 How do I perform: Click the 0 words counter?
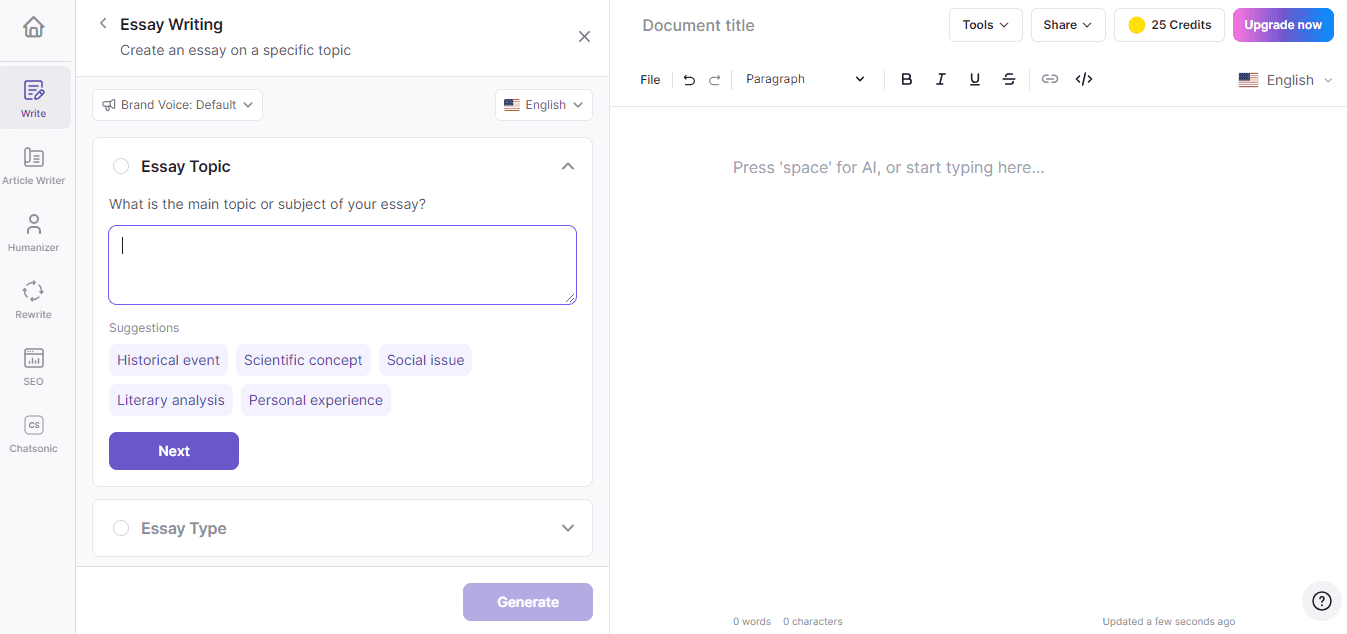[x=752, y=622]
